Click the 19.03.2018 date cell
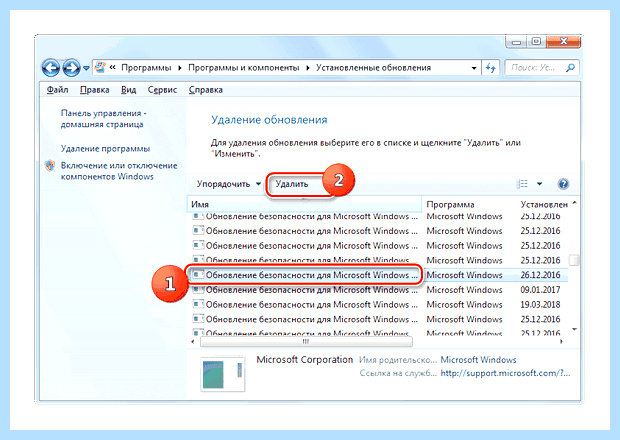Image resolution: width=620 pixels, height=440 pixels. tap(540, 304)
